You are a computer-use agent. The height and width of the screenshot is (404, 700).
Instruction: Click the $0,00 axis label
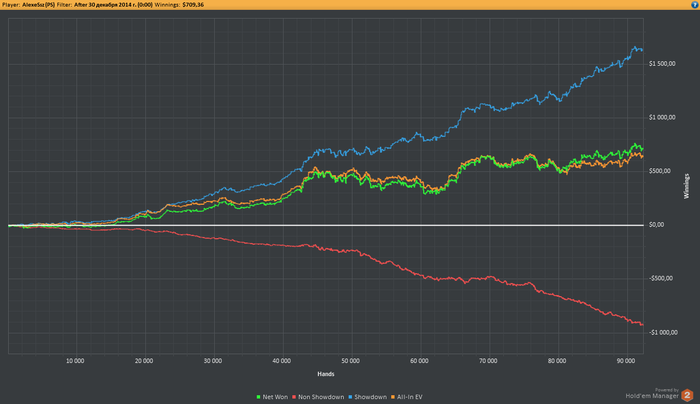[656, 225]
